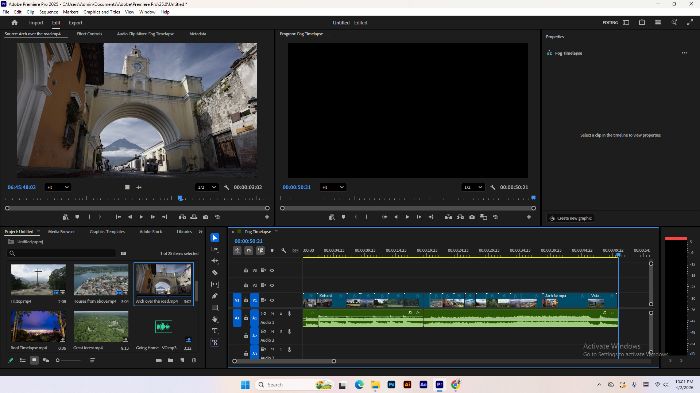Play the sequence in the Program monitor
The image size is (700, 393).
coord(407,217)
